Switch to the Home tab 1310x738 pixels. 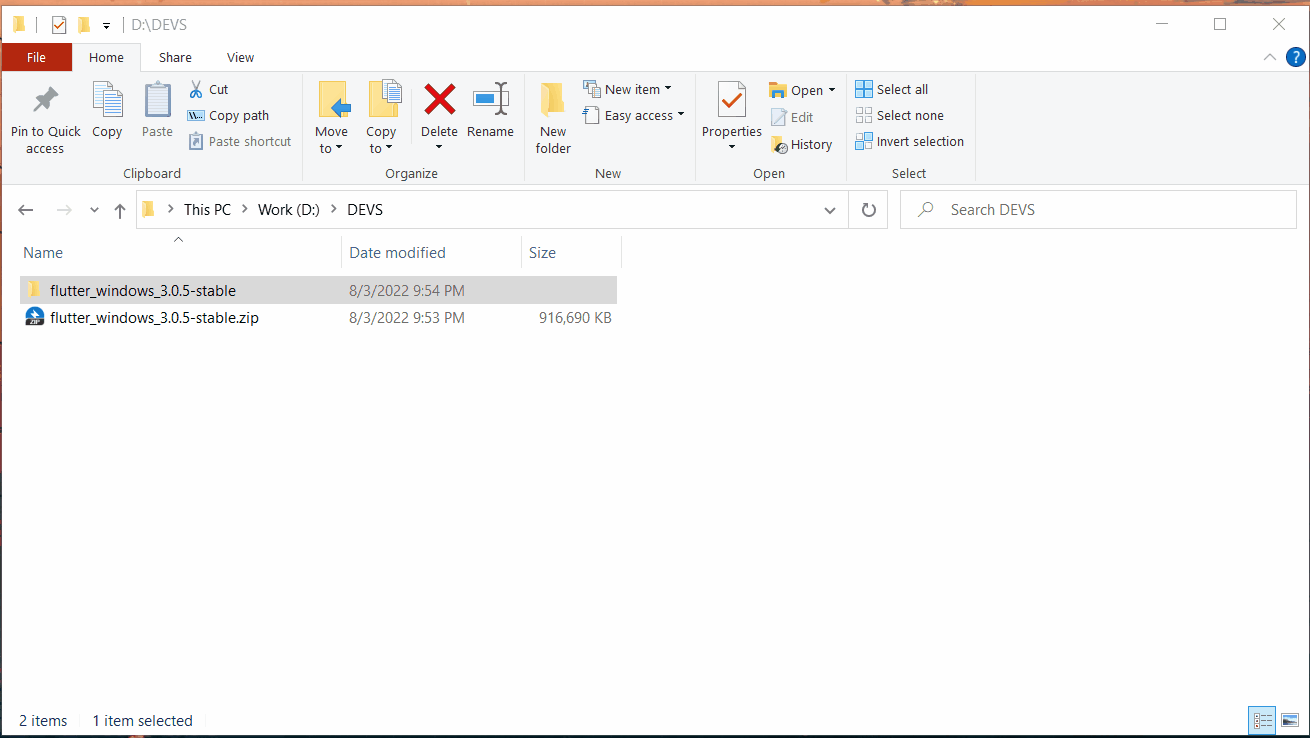click(x=106, y=57)
